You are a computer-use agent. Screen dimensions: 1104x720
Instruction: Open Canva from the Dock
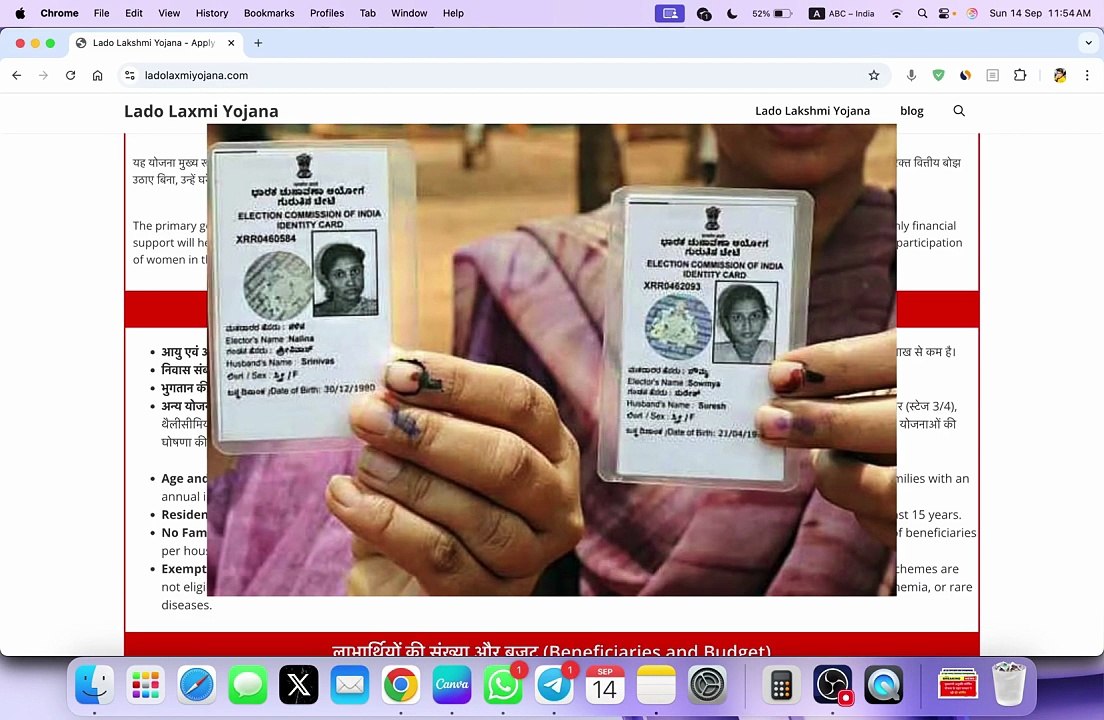452,684
